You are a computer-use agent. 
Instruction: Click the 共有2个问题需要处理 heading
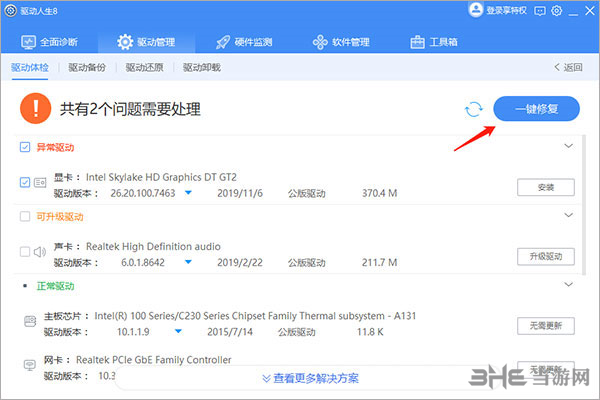pyautogui.click(x=130, y=109)
